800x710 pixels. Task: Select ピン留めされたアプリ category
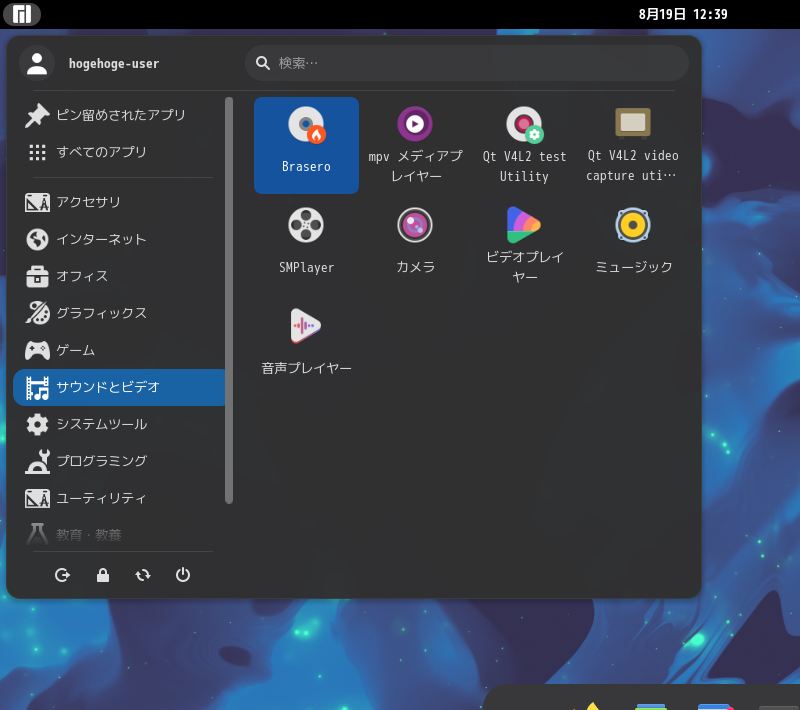[x=119, y=115]
